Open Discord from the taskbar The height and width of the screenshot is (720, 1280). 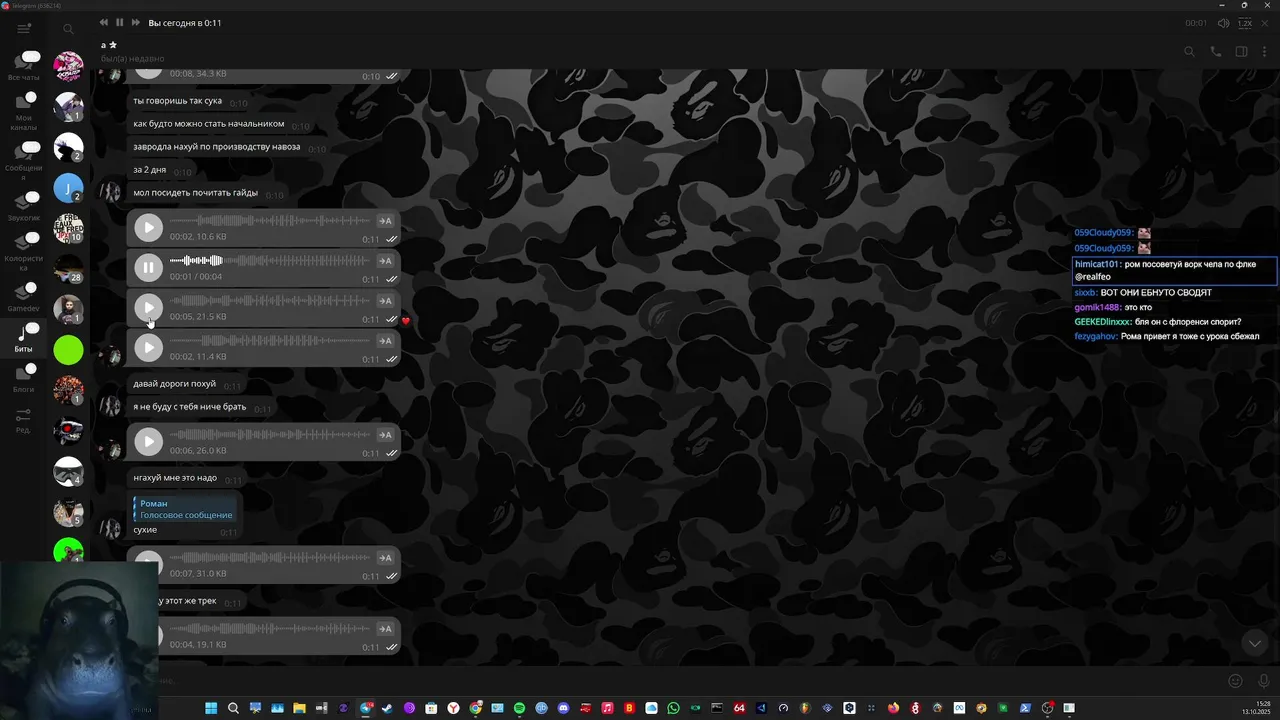pos(563,708)
